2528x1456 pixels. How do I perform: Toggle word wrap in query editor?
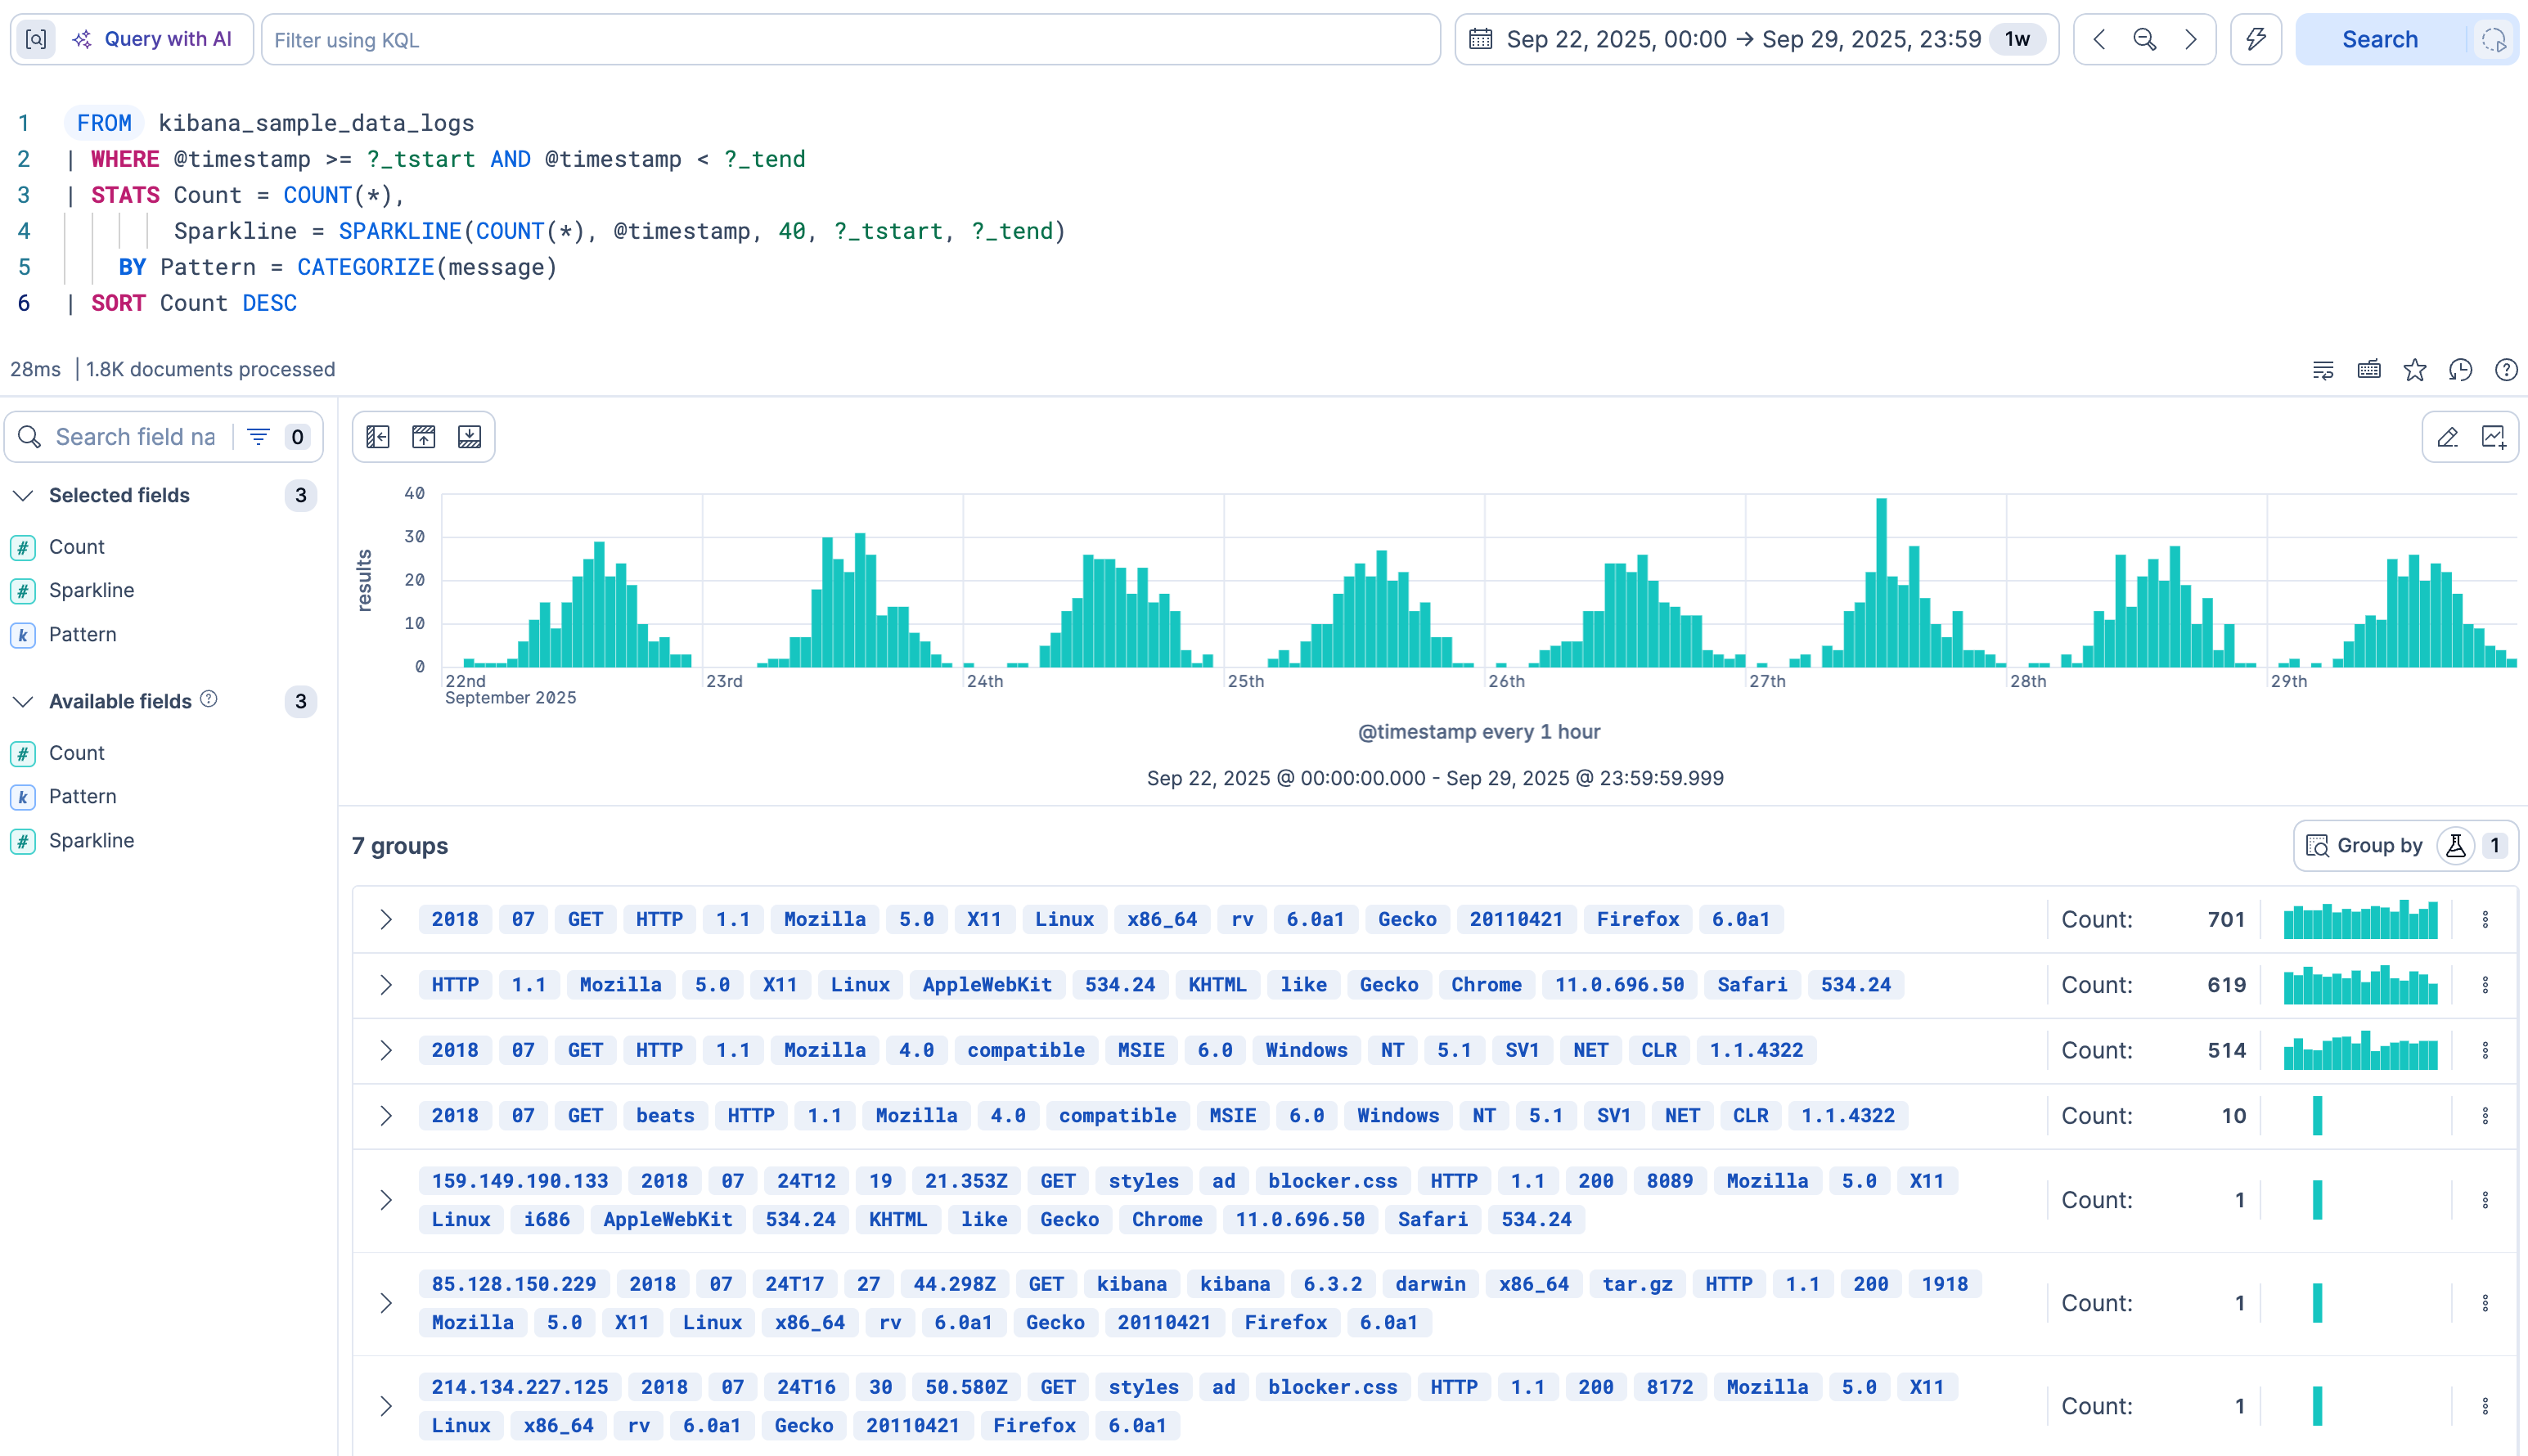[2323, 370]
